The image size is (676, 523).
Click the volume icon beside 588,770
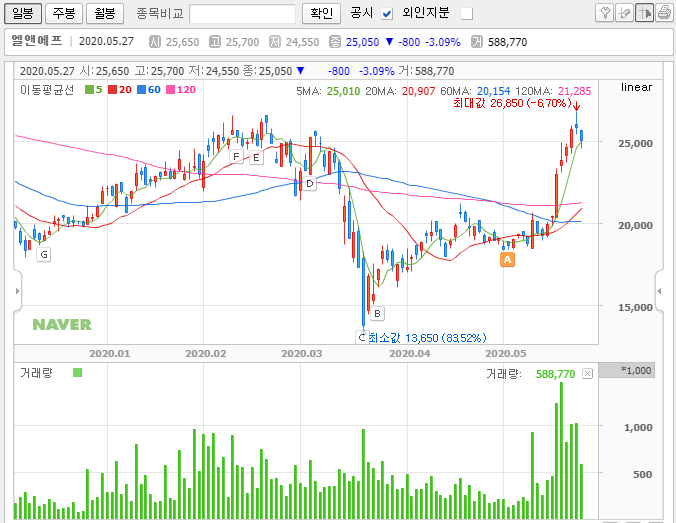coord(477,42)
